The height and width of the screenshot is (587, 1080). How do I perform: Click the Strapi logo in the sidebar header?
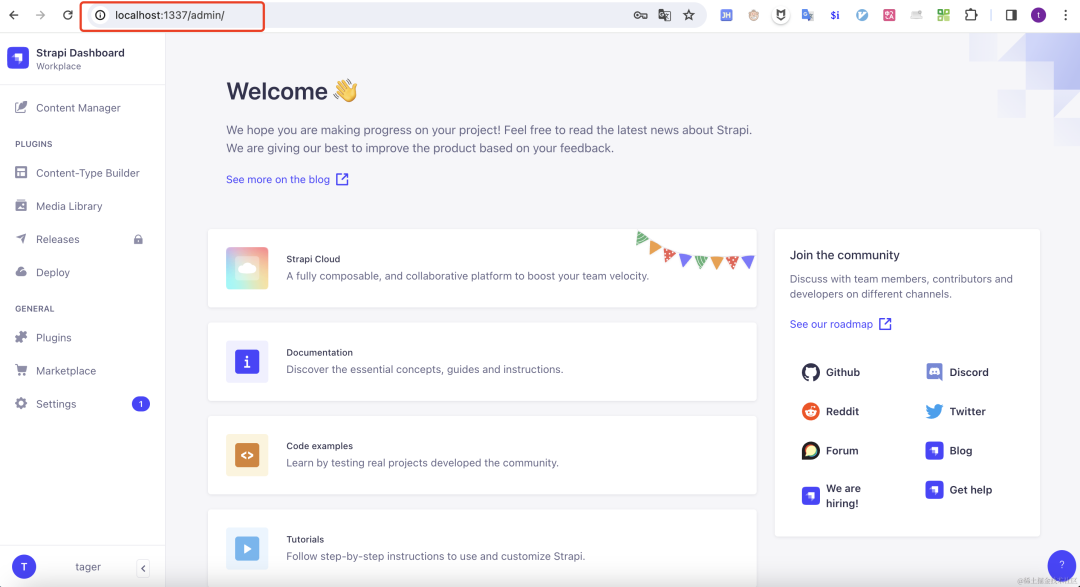tap(18, 58)
